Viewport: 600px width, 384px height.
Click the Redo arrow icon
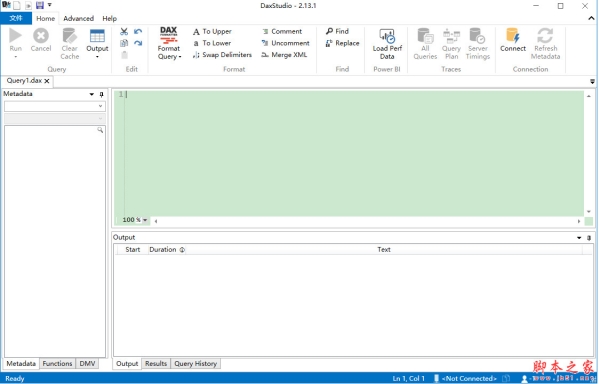(138, 43)
